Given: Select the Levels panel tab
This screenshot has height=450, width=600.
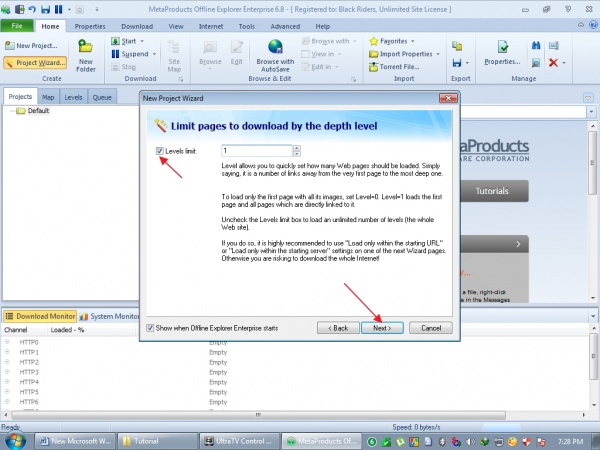Looking at the screenshot, I should click(x=73, y=97).
